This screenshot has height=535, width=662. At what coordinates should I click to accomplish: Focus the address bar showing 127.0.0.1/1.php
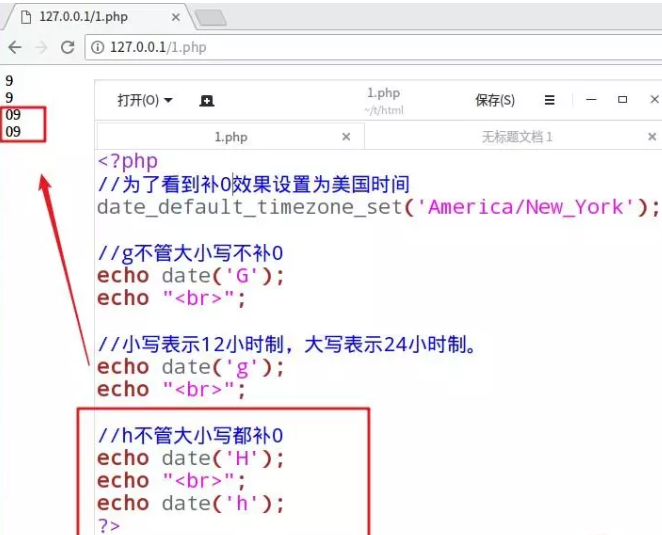click(x=374, y=47)
